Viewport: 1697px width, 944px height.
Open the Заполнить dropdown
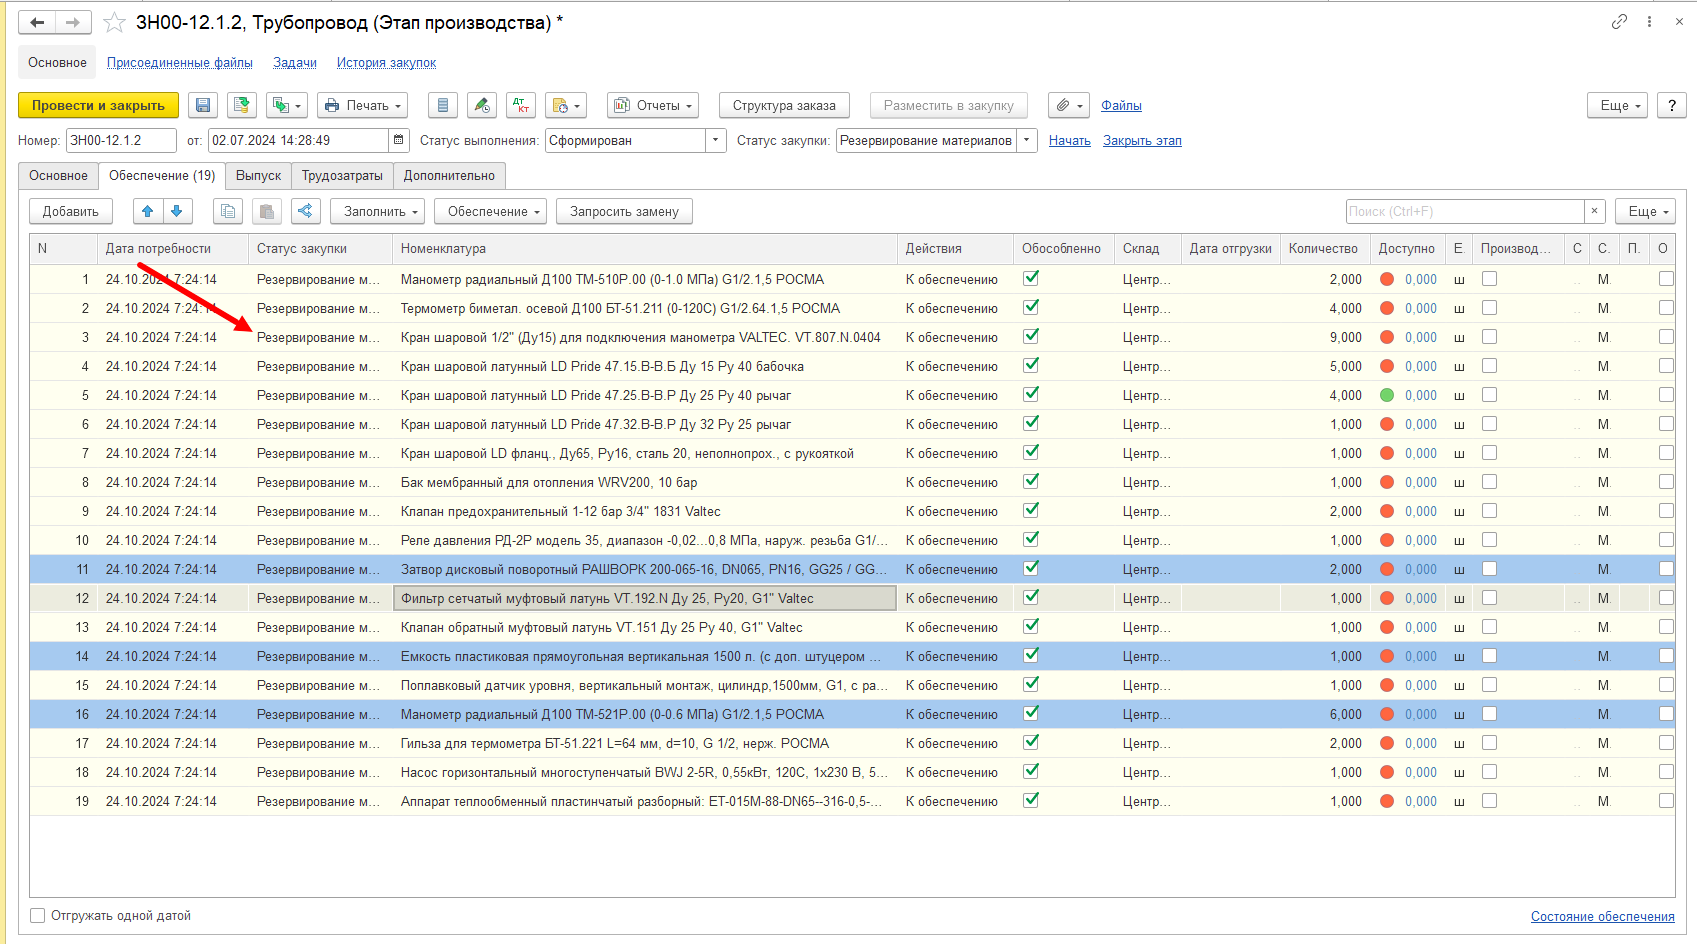click(380, 211)
